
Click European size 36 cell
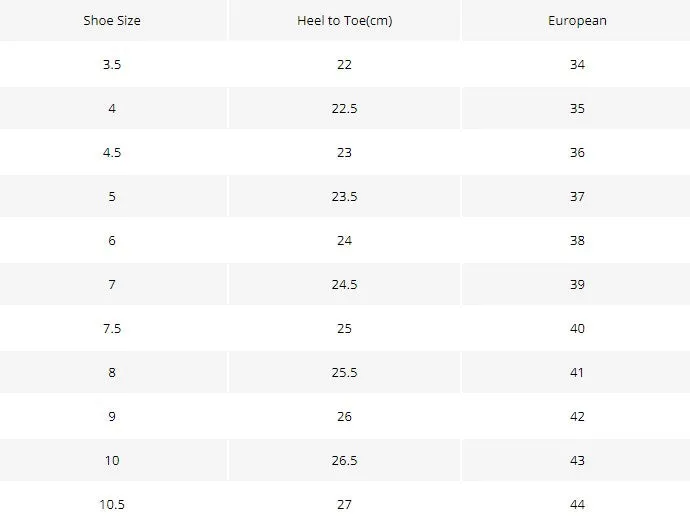[x=577, y=152]
